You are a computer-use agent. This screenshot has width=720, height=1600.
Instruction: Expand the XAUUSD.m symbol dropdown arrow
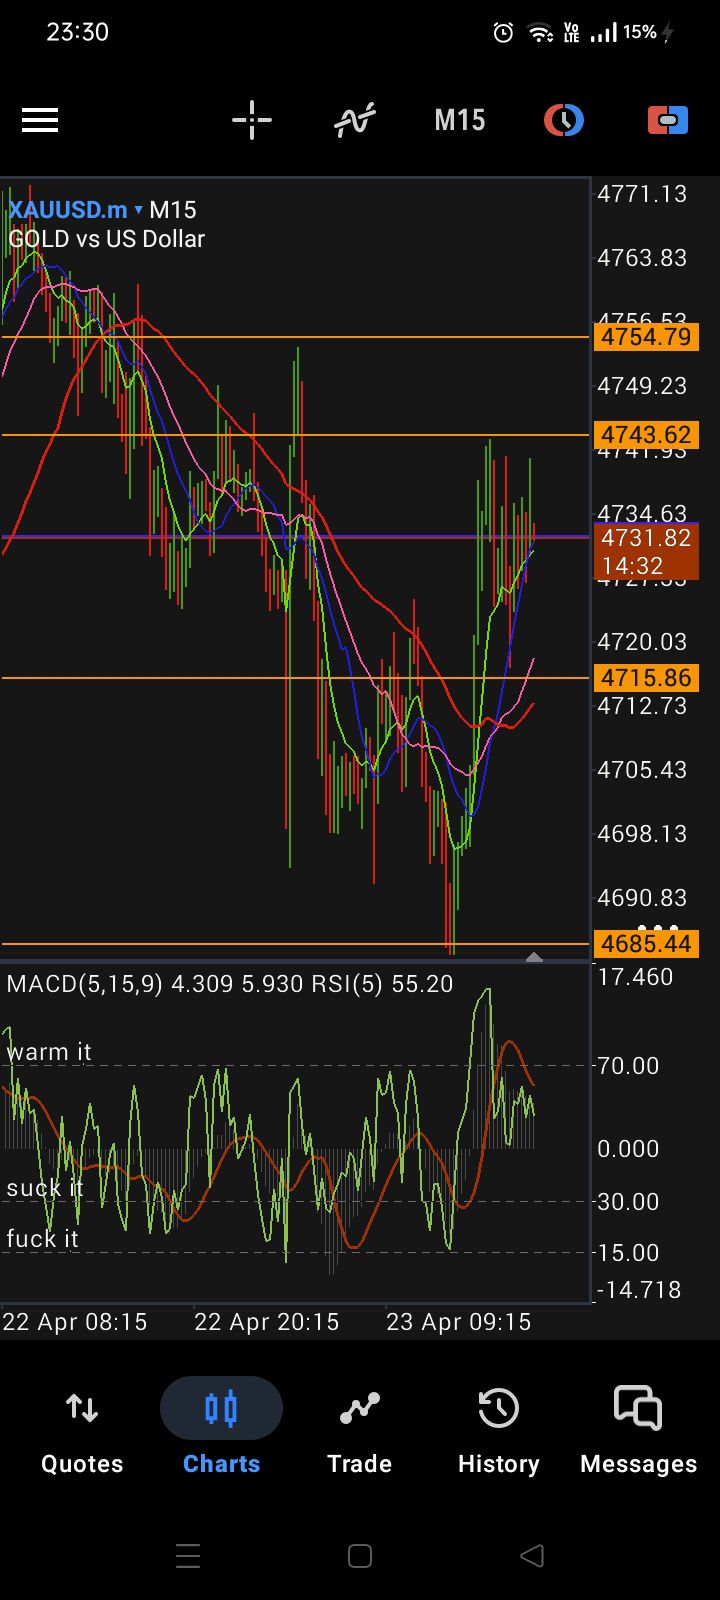[139, 210]
